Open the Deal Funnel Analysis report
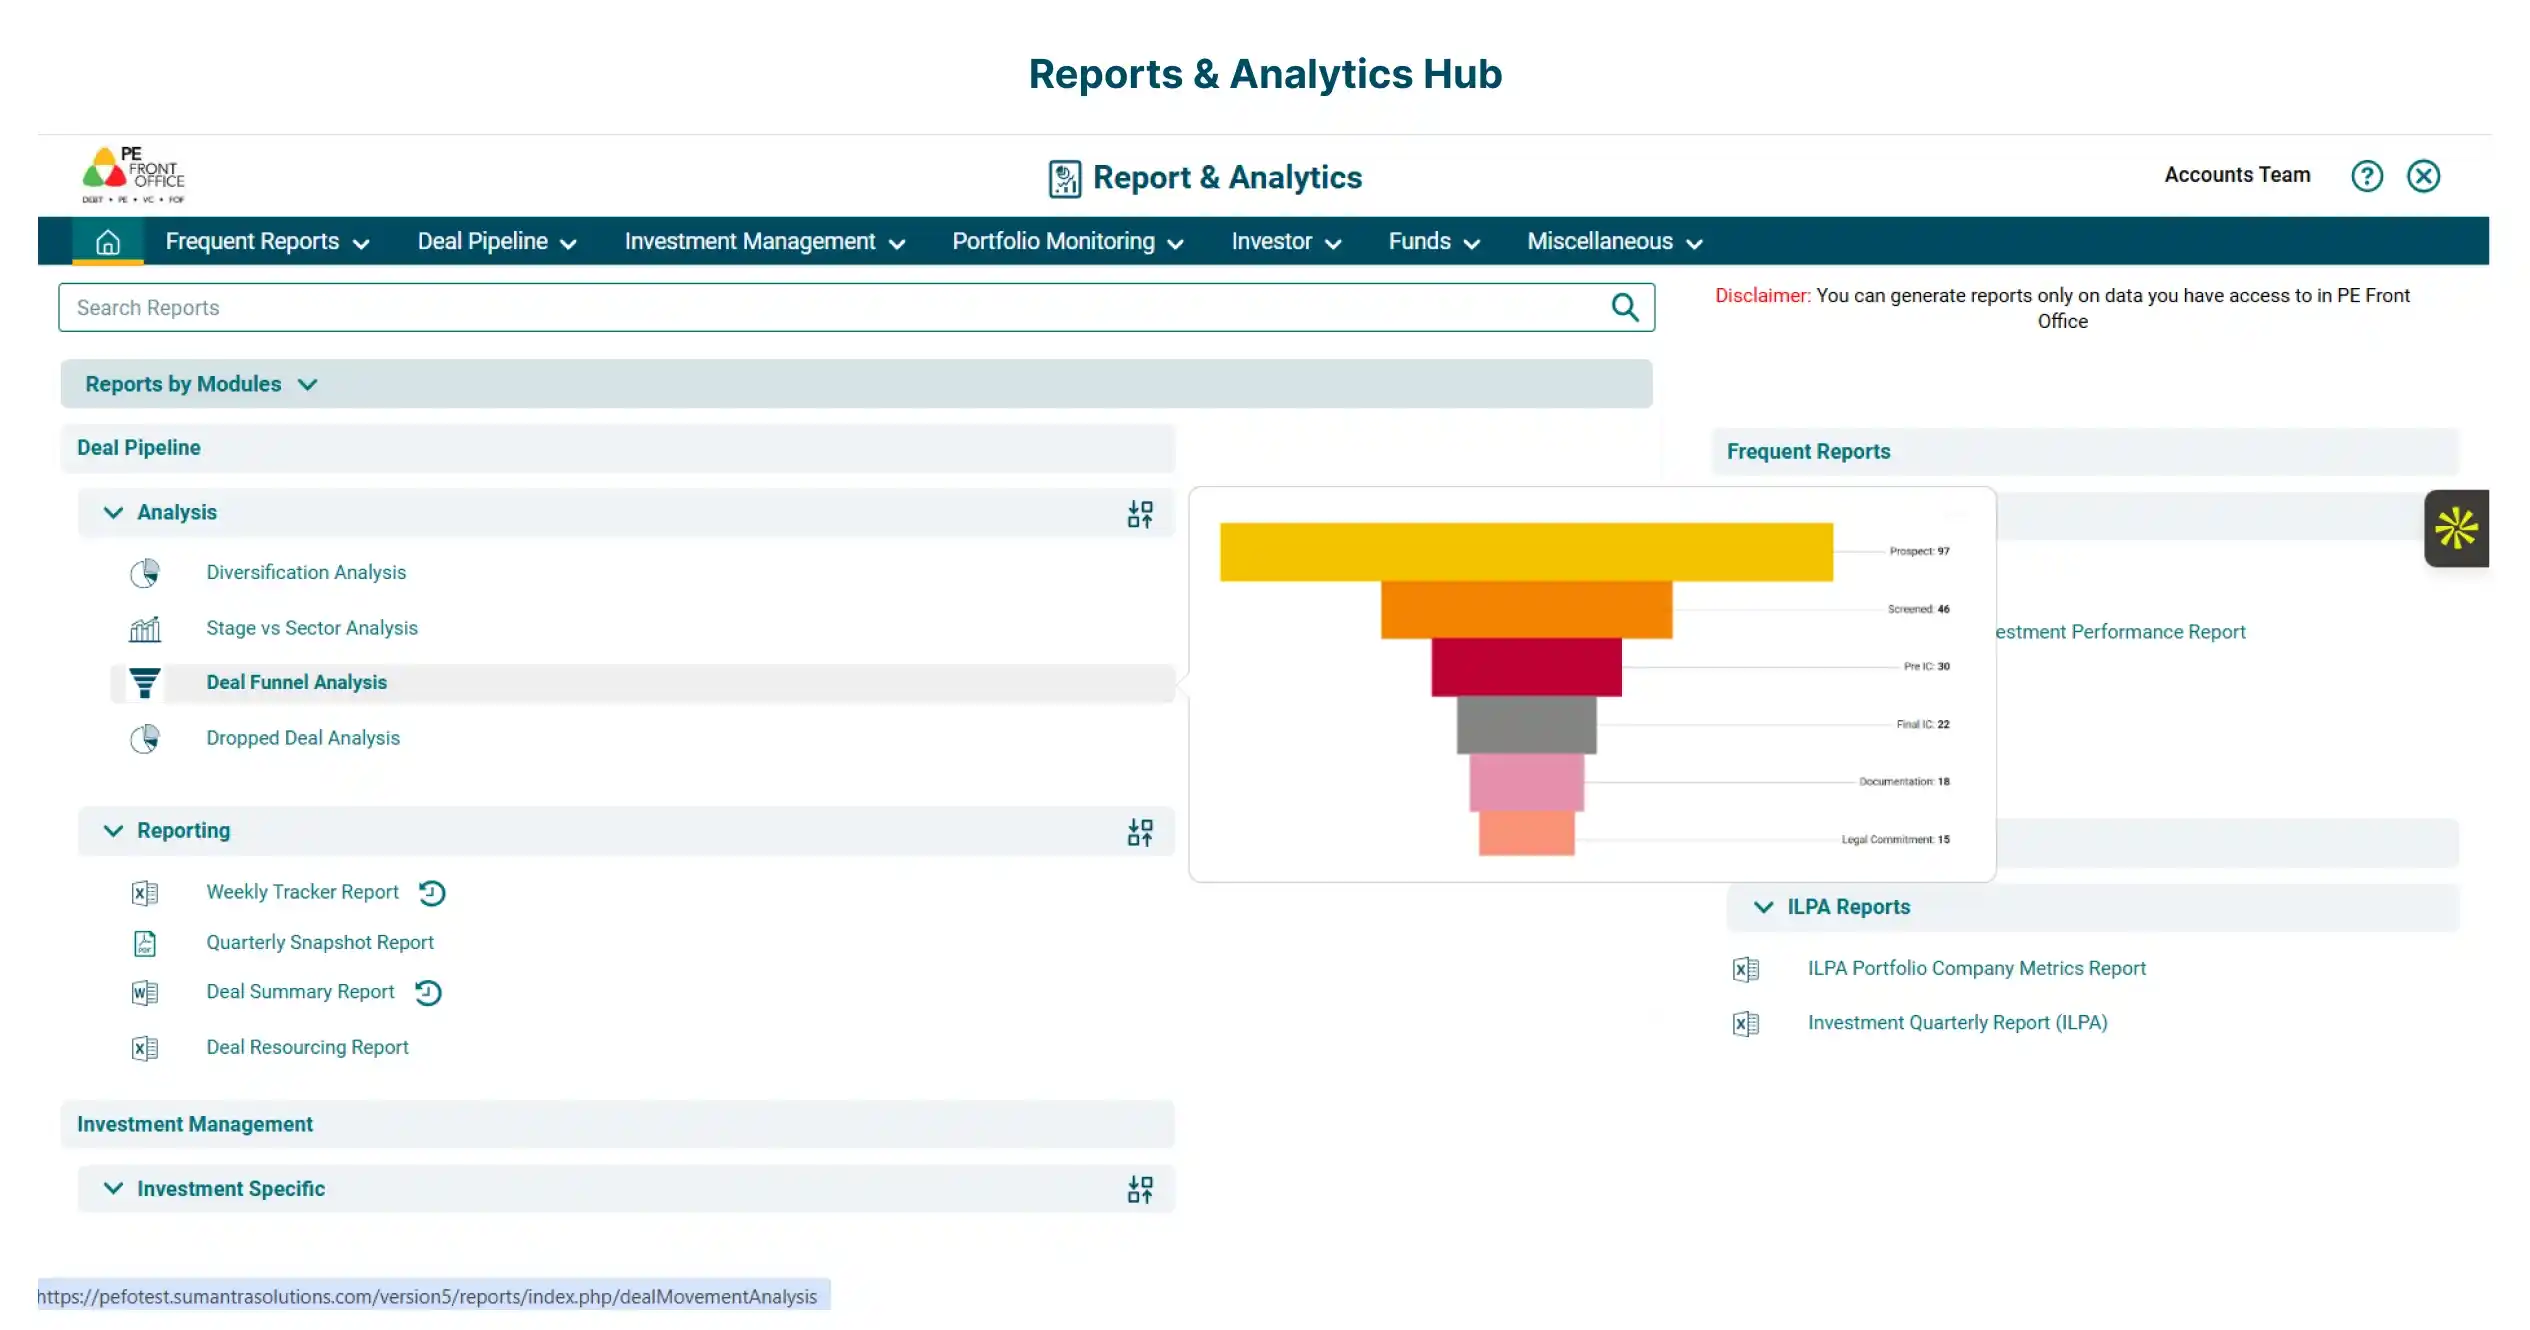 click(x=296, y=683)
